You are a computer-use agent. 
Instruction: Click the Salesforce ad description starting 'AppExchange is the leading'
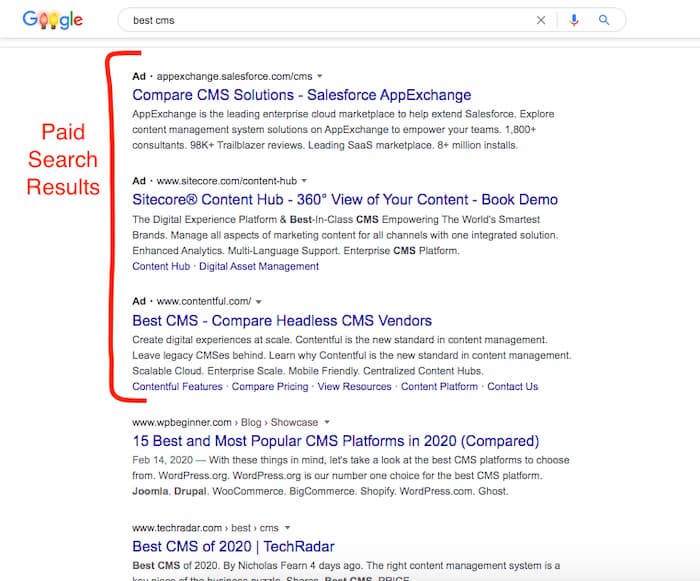point(343,130)
